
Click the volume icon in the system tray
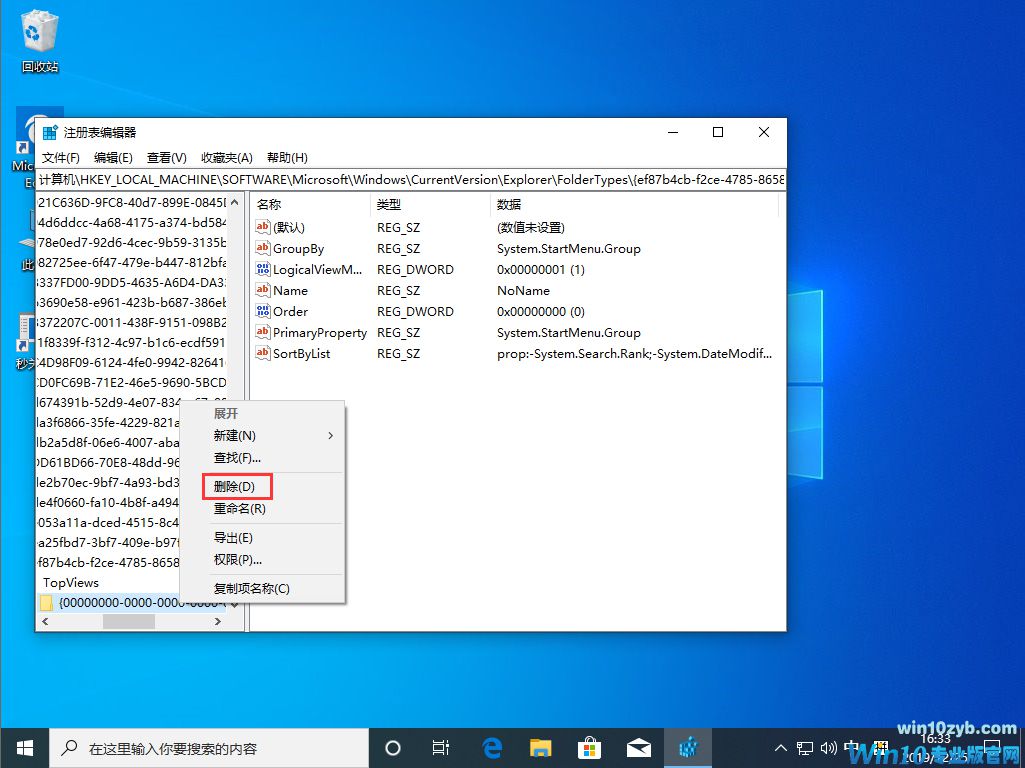829,747
